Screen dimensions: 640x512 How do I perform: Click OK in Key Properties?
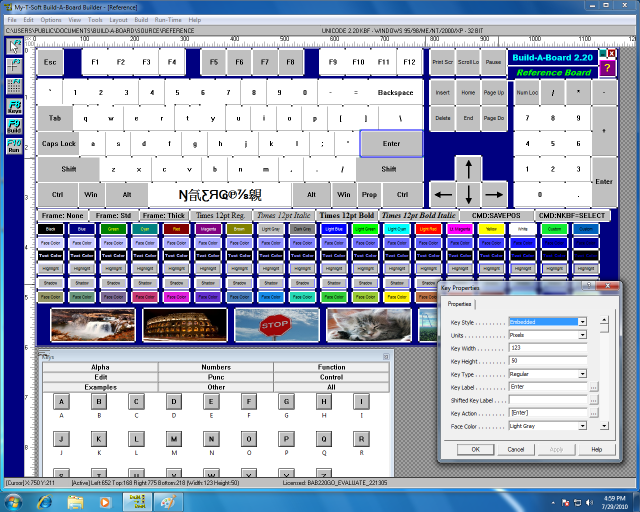tap(475, 449)
